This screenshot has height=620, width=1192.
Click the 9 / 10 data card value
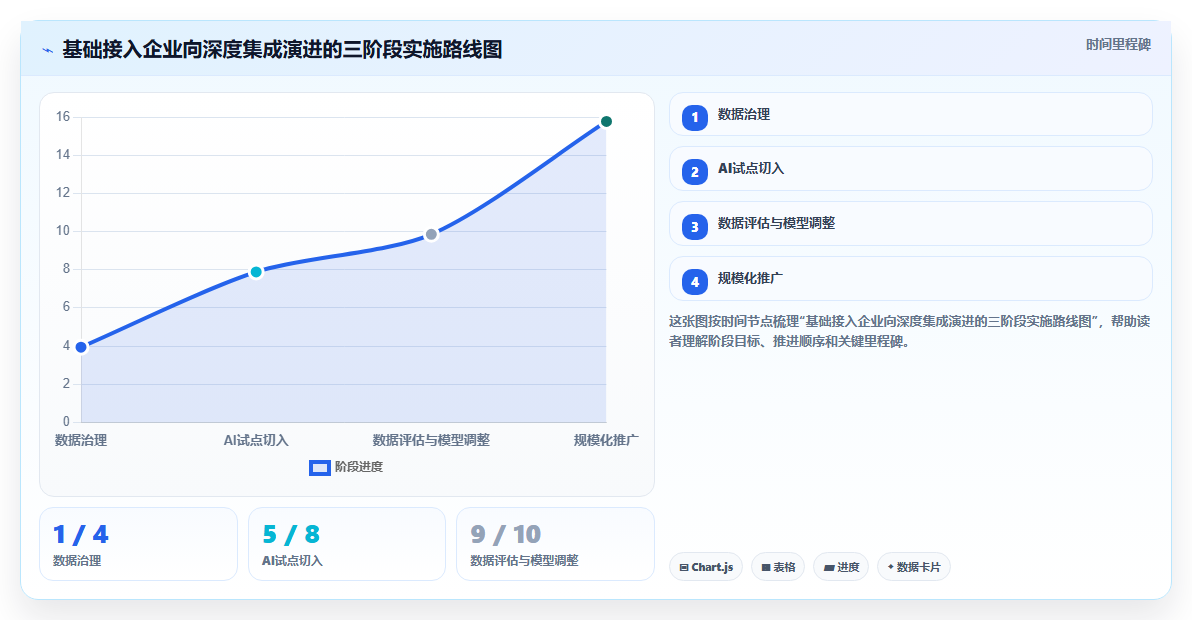(x=506, y=535)
